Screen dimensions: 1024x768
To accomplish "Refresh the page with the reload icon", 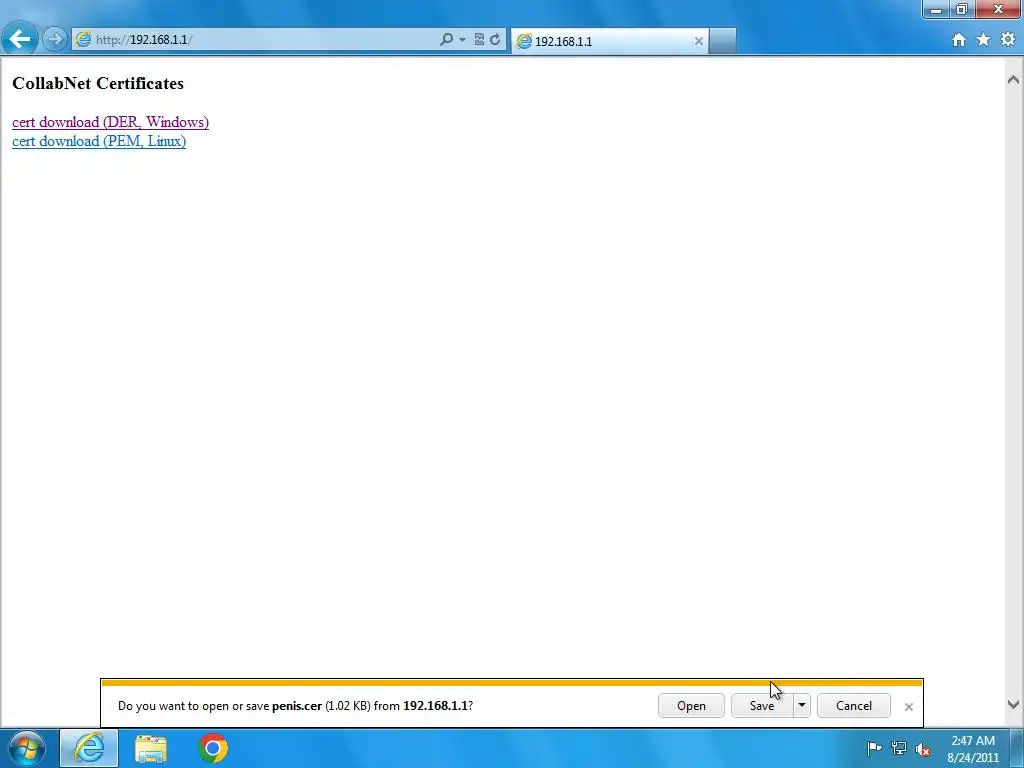I will 495,39.
